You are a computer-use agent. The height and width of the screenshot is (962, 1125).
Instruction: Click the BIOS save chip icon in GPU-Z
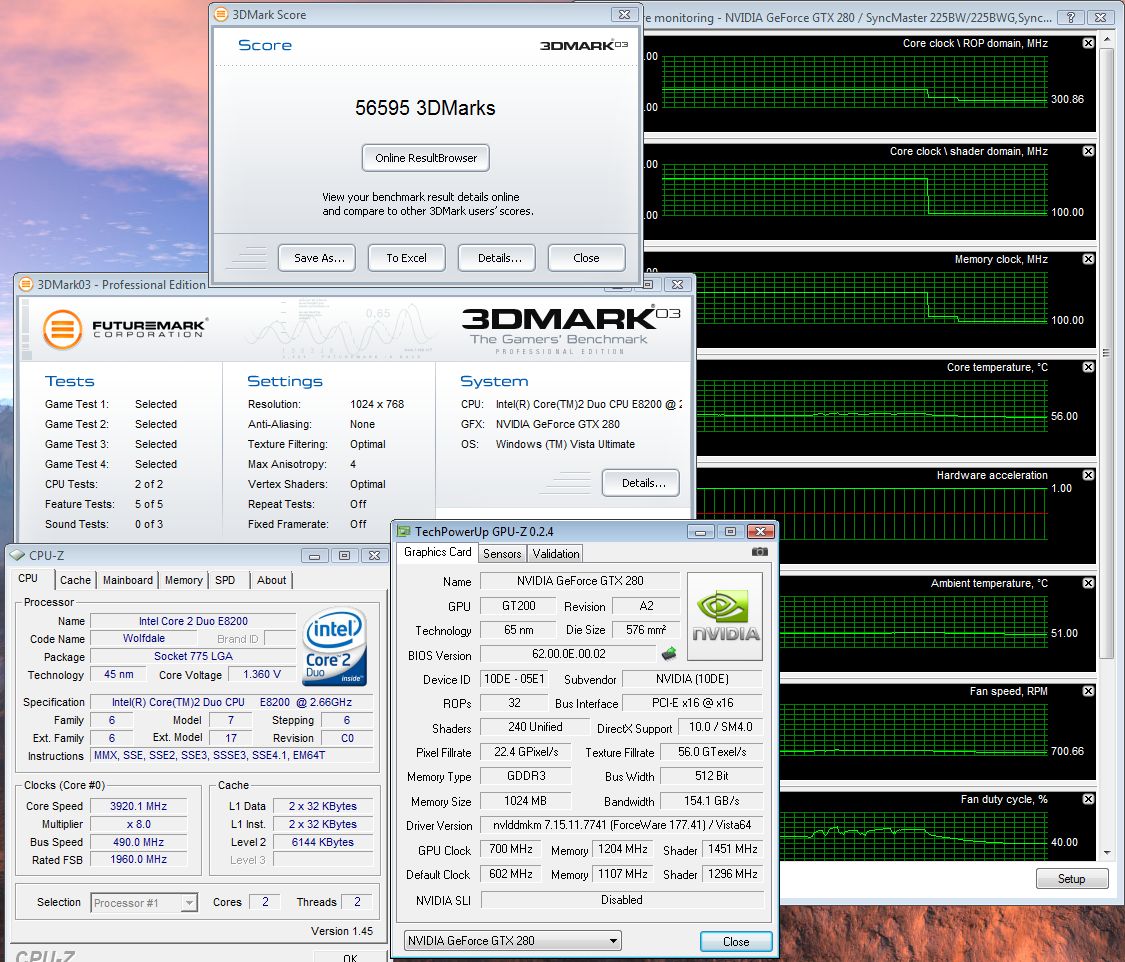669,654
